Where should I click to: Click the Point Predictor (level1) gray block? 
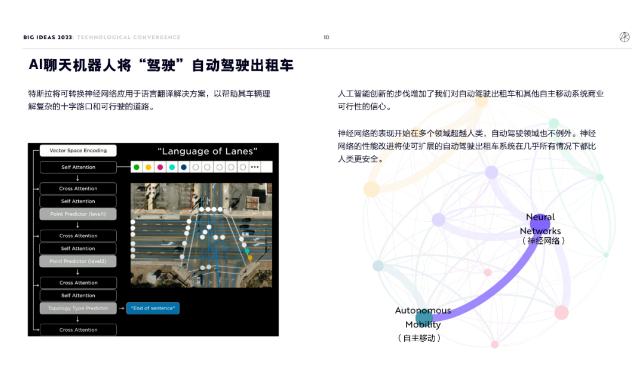(78, 214)
